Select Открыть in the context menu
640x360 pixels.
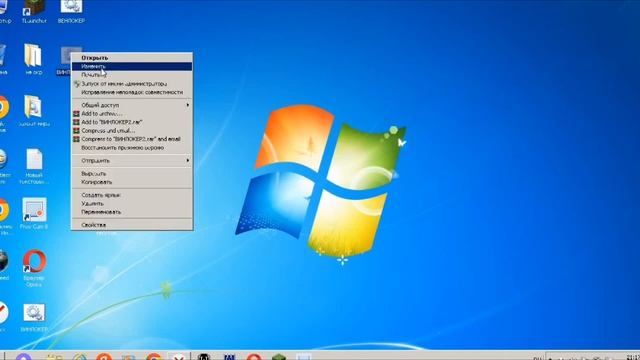coord(132,58)
